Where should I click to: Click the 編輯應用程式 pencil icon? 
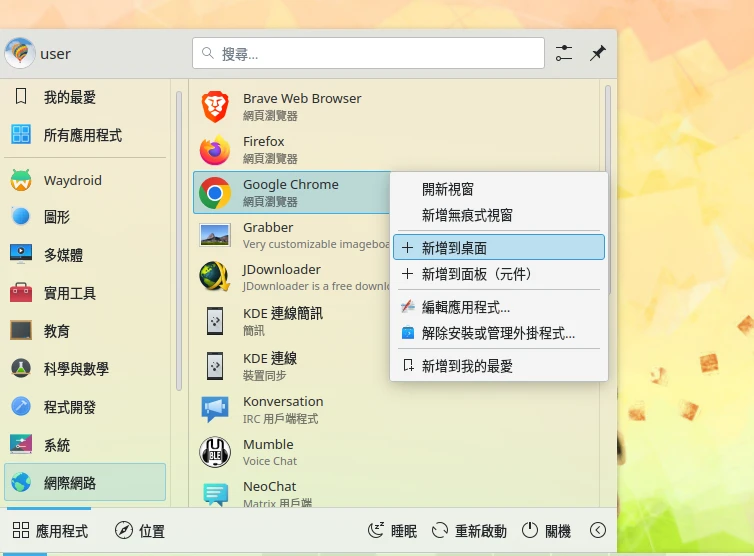click(x=408, y=306)
